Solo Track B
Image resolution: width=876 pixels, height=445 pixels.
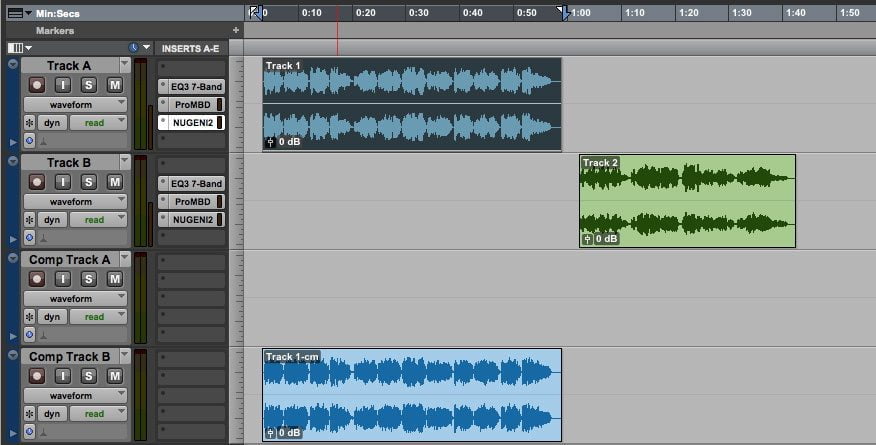[x=89, y=182]
